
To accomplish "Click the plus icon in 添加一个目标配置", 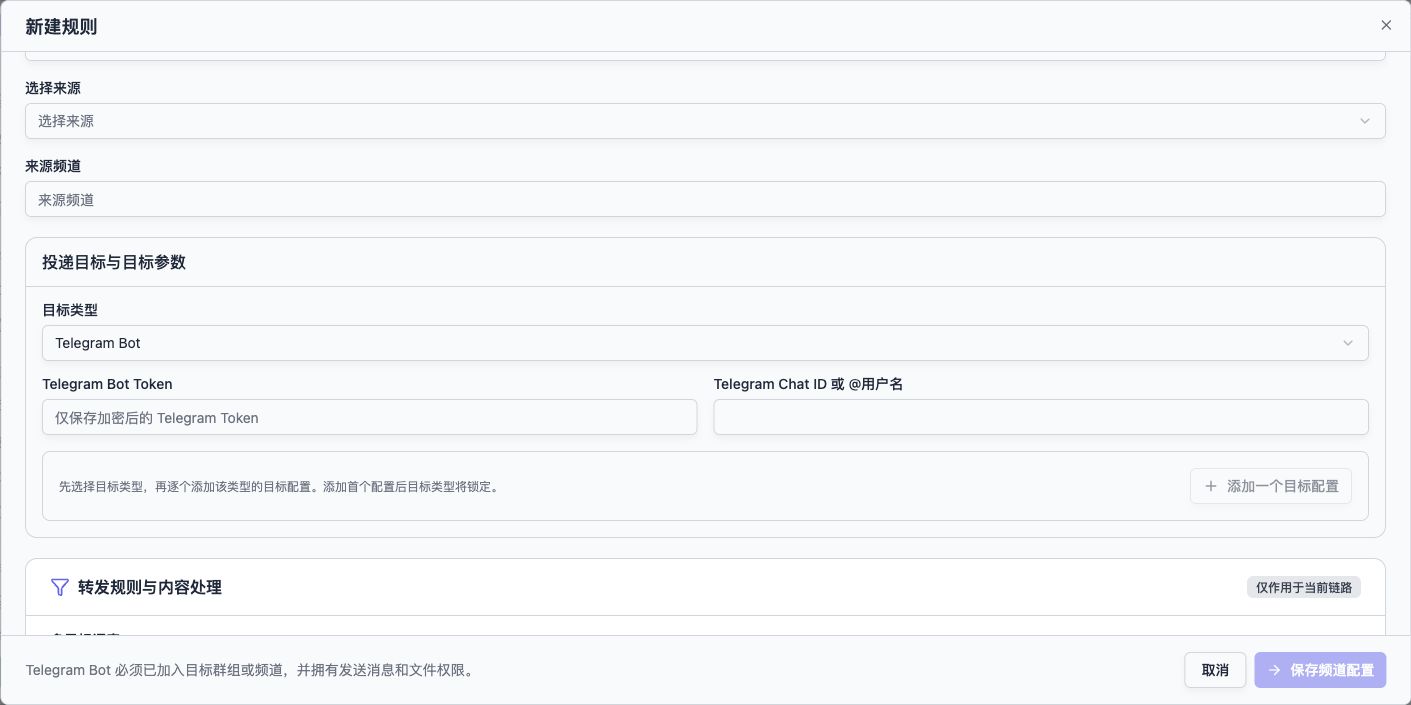I will pyautogui.click(x=1211, y=486).
